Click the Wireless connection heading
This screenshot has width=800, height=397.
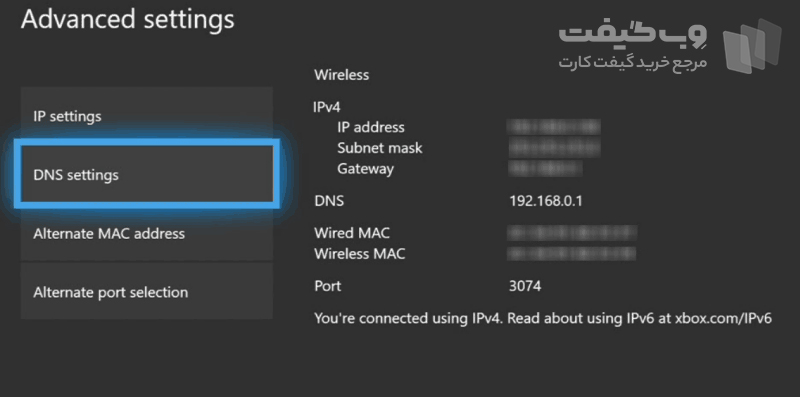[341, 75]
